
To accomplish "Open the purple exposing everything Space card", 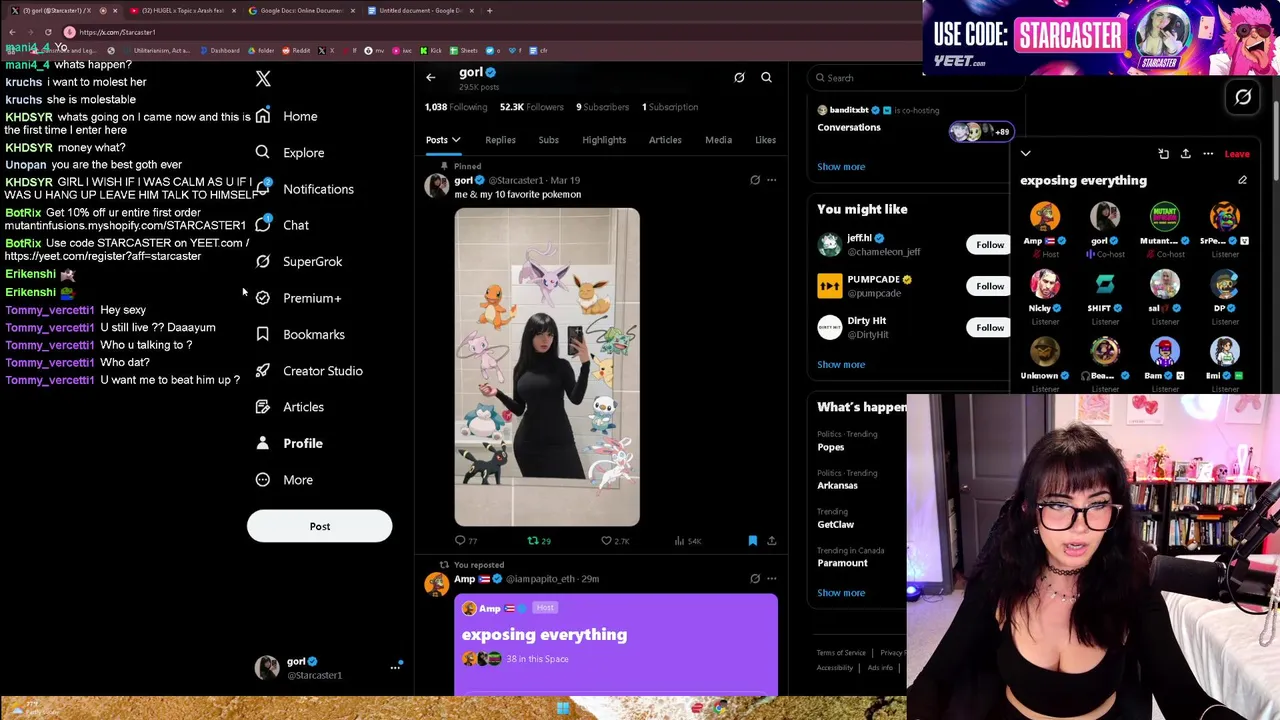I will 616,645.
